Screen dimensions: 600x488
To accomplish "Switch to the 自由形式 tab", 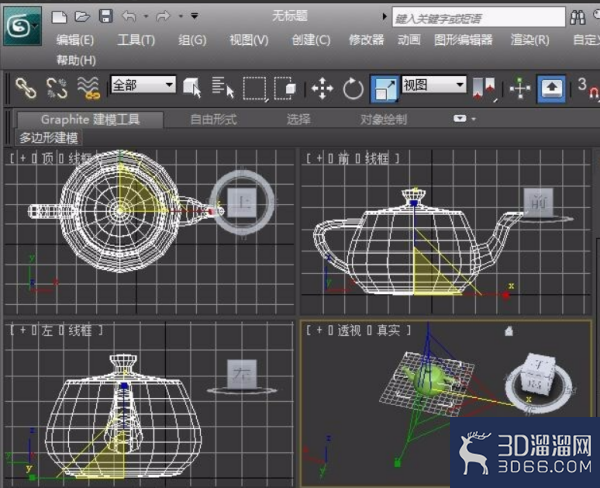I will (x=214, y=120).
